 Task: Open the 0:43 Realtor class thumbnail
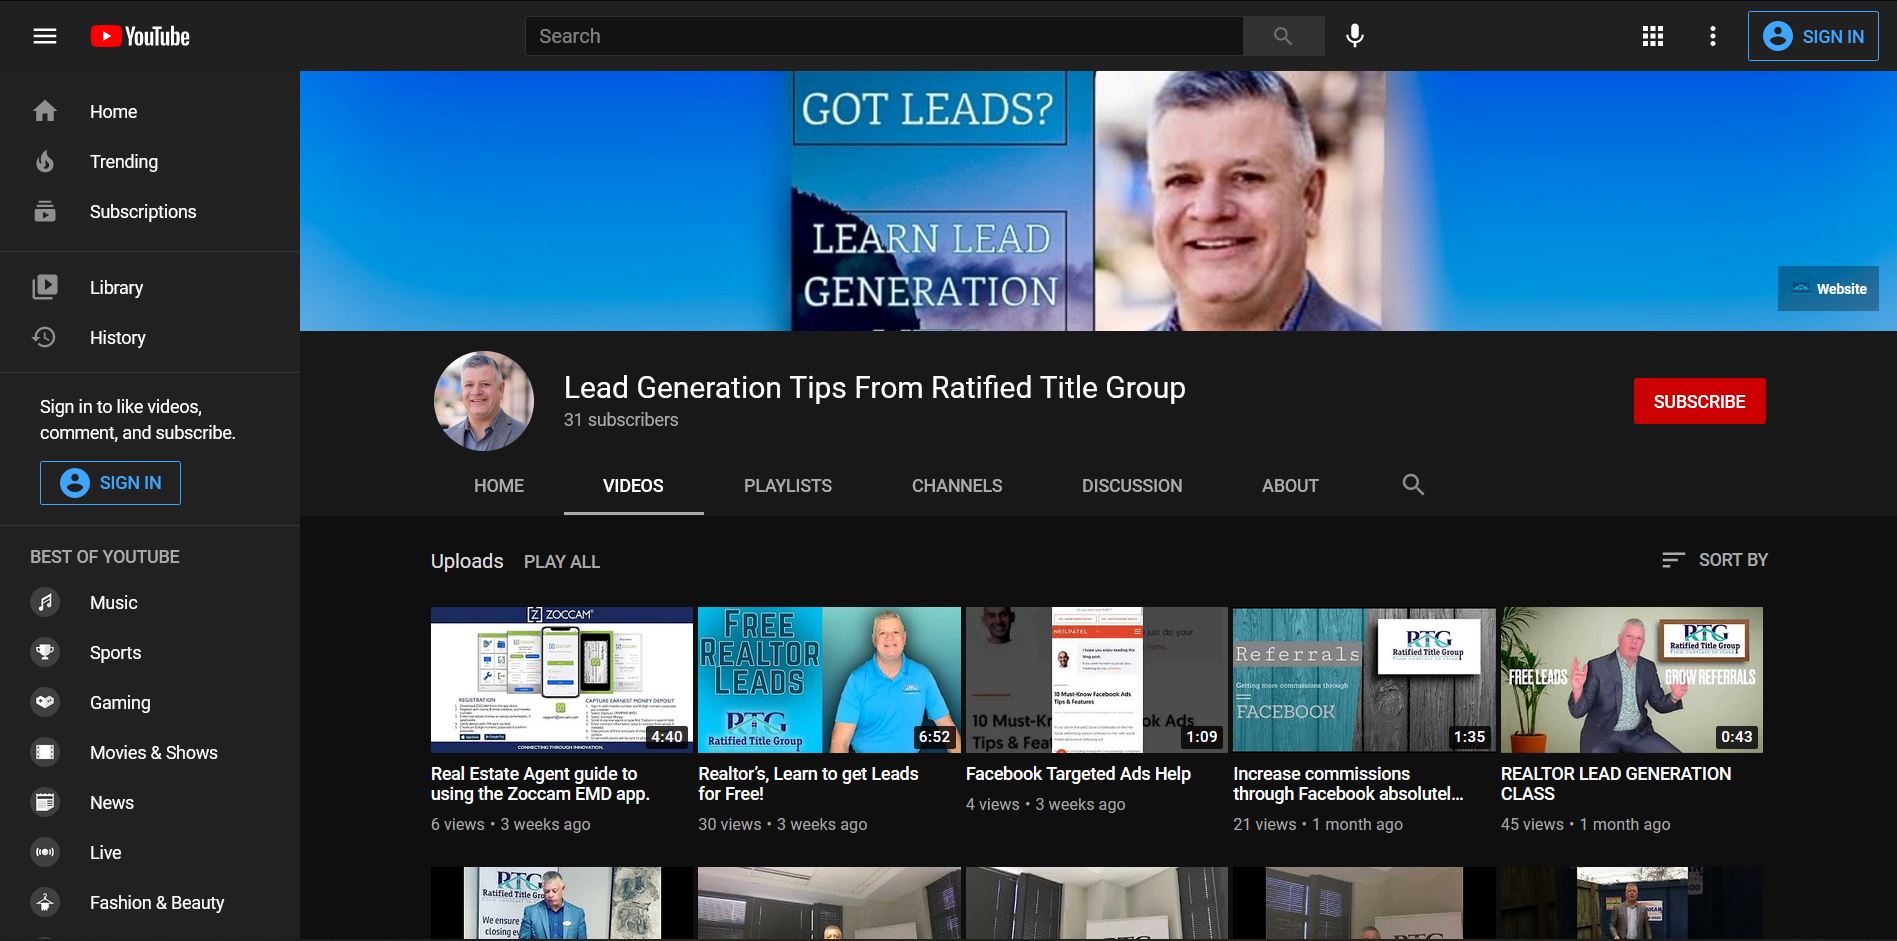click(1632, 680)
